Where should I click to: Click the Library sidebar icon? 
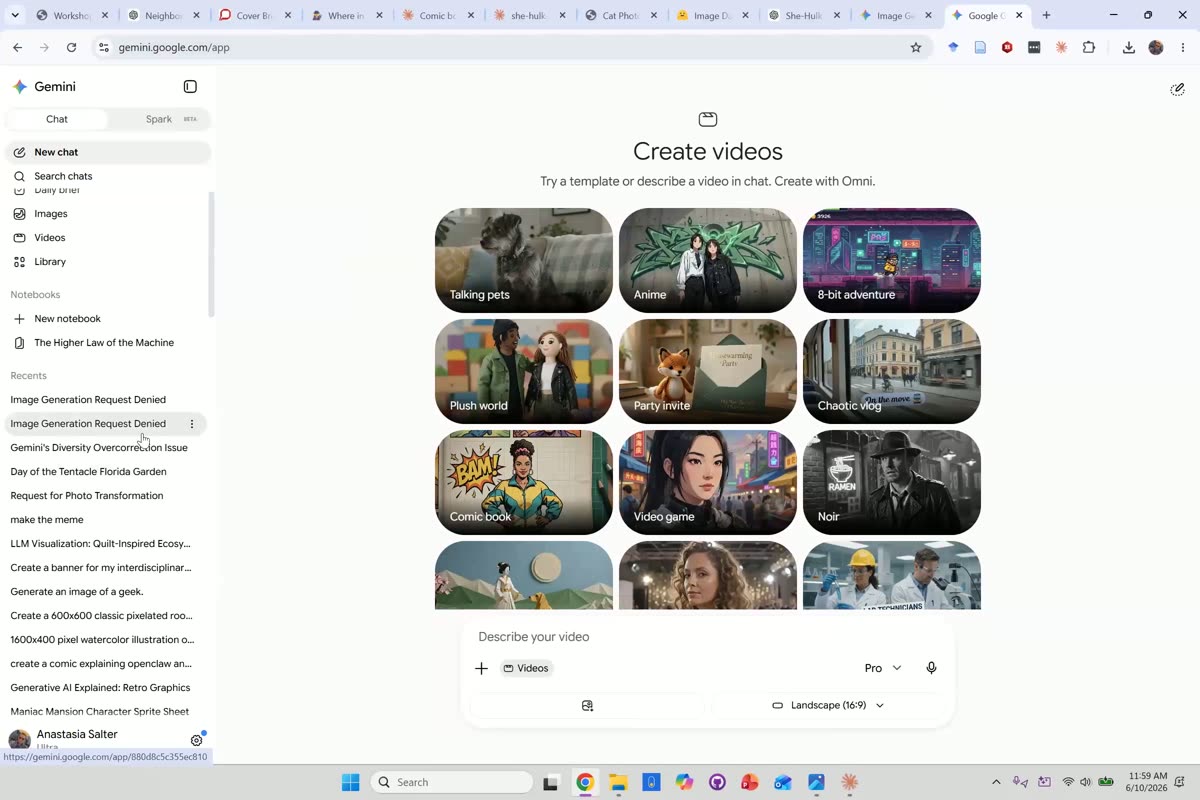tap(19, 262)
